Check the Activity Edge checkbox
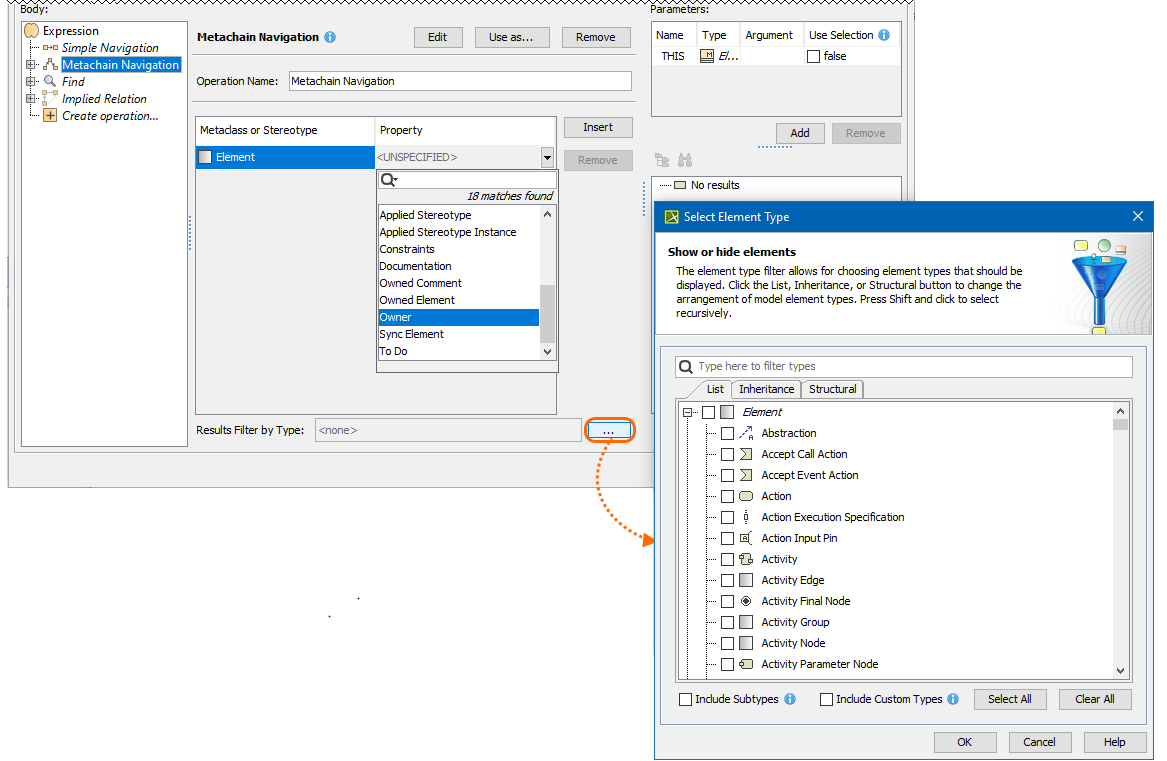This screenshot has height=761, width=1167. click(727, 580)
